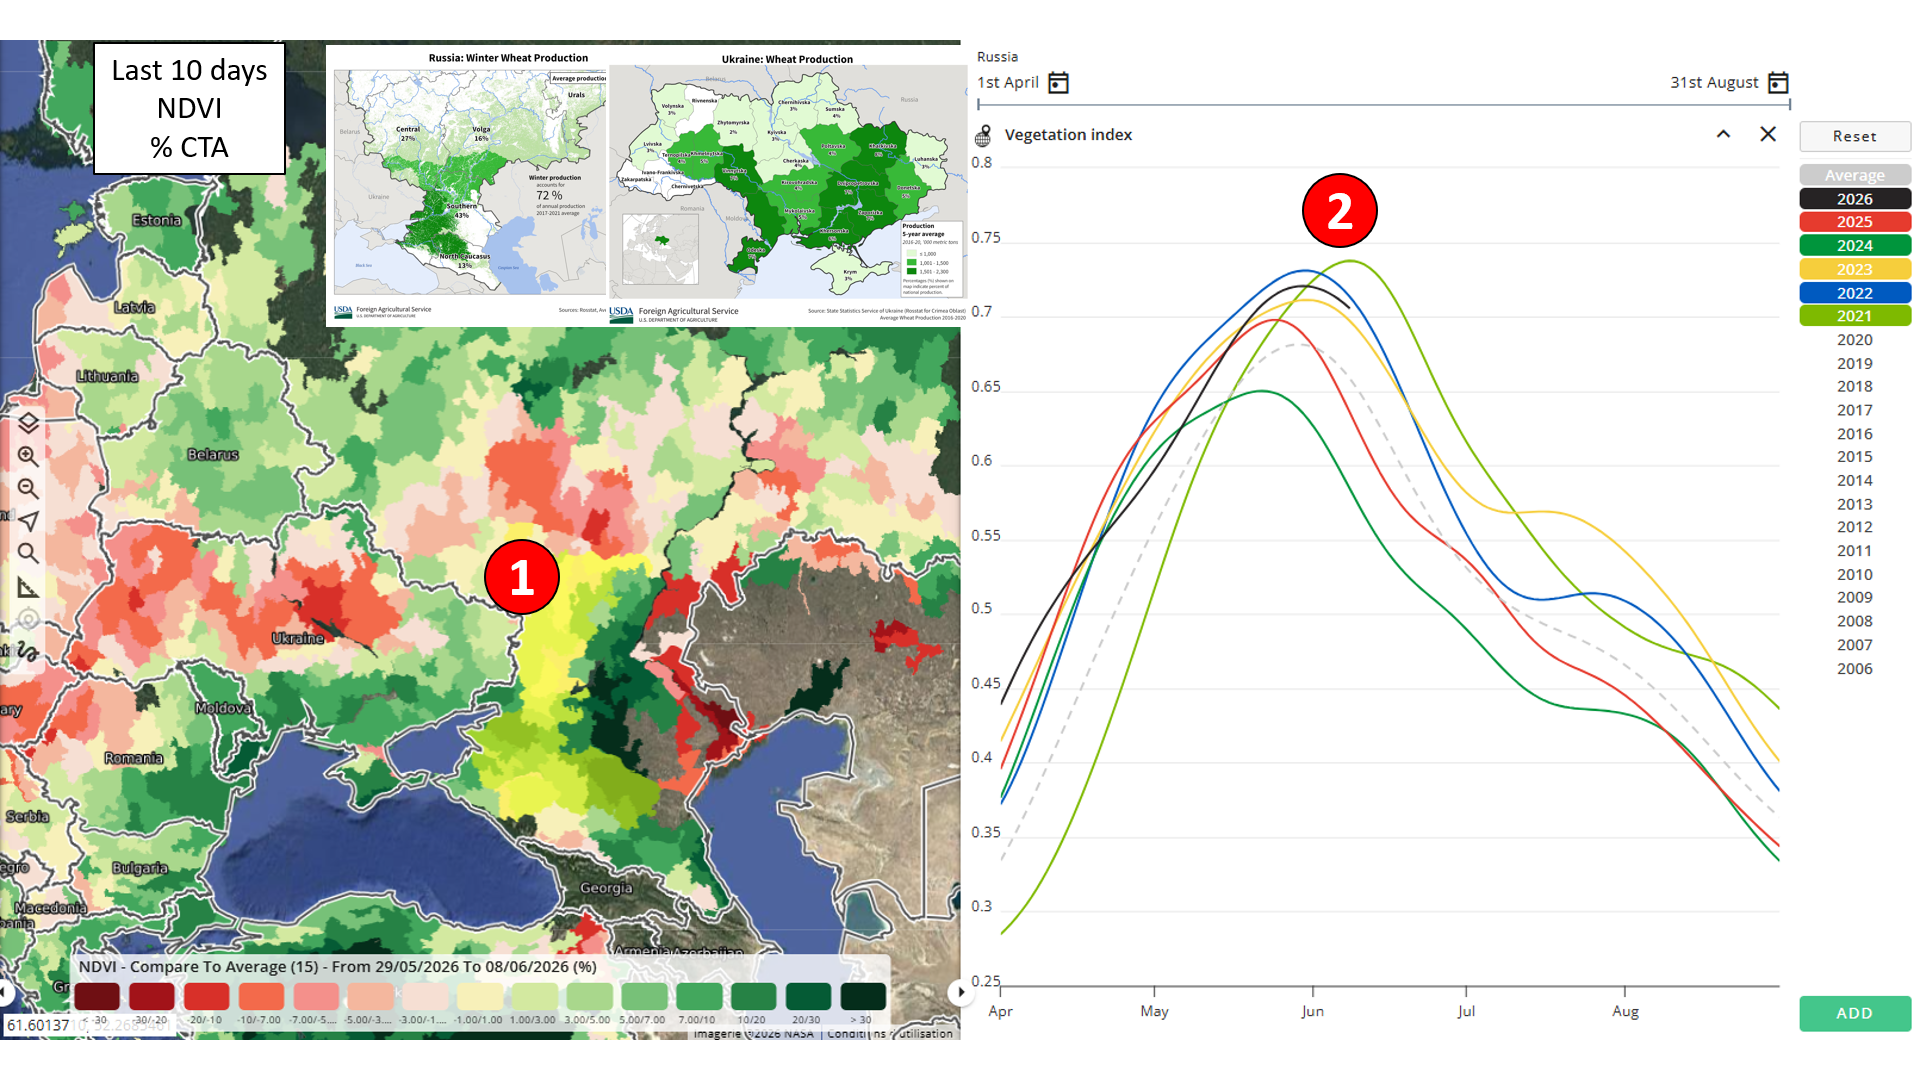Screen dimensions: 1920x1080
Task: Open the 31st August end date calendar
Action: click(x=1778, y=82)
